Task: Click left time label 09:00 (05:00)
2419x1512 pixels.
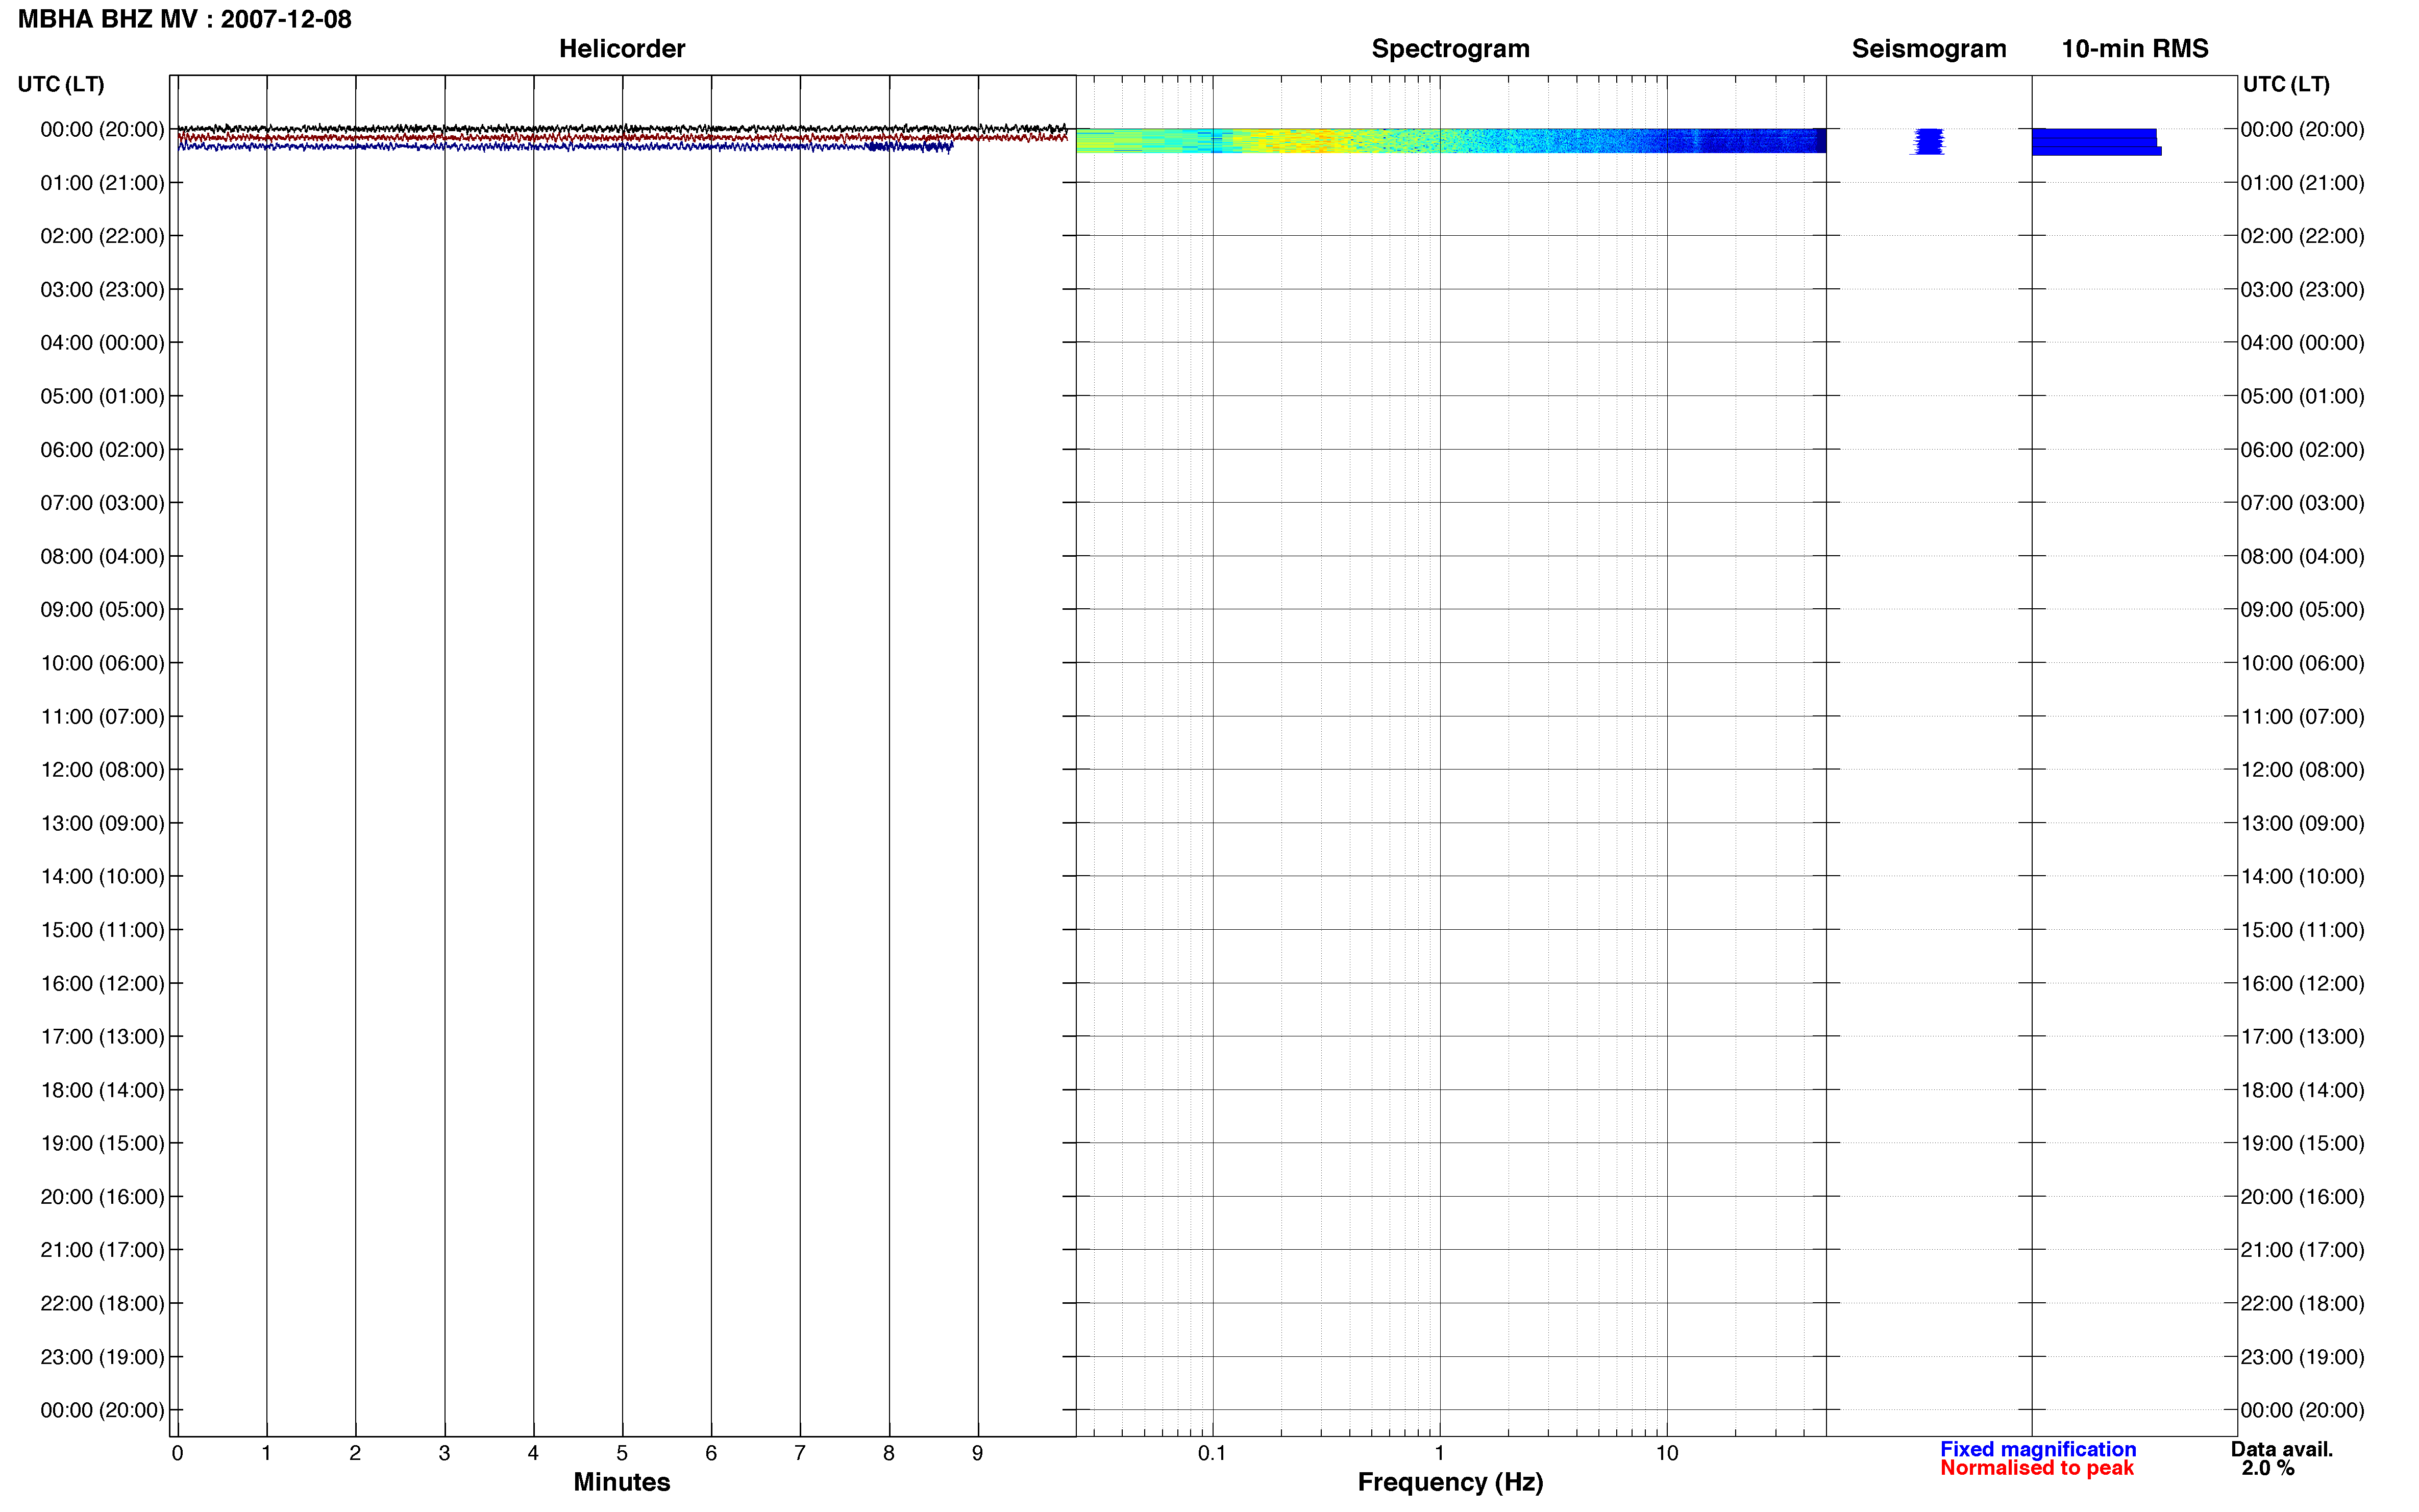Action: [x=102, y=610]
